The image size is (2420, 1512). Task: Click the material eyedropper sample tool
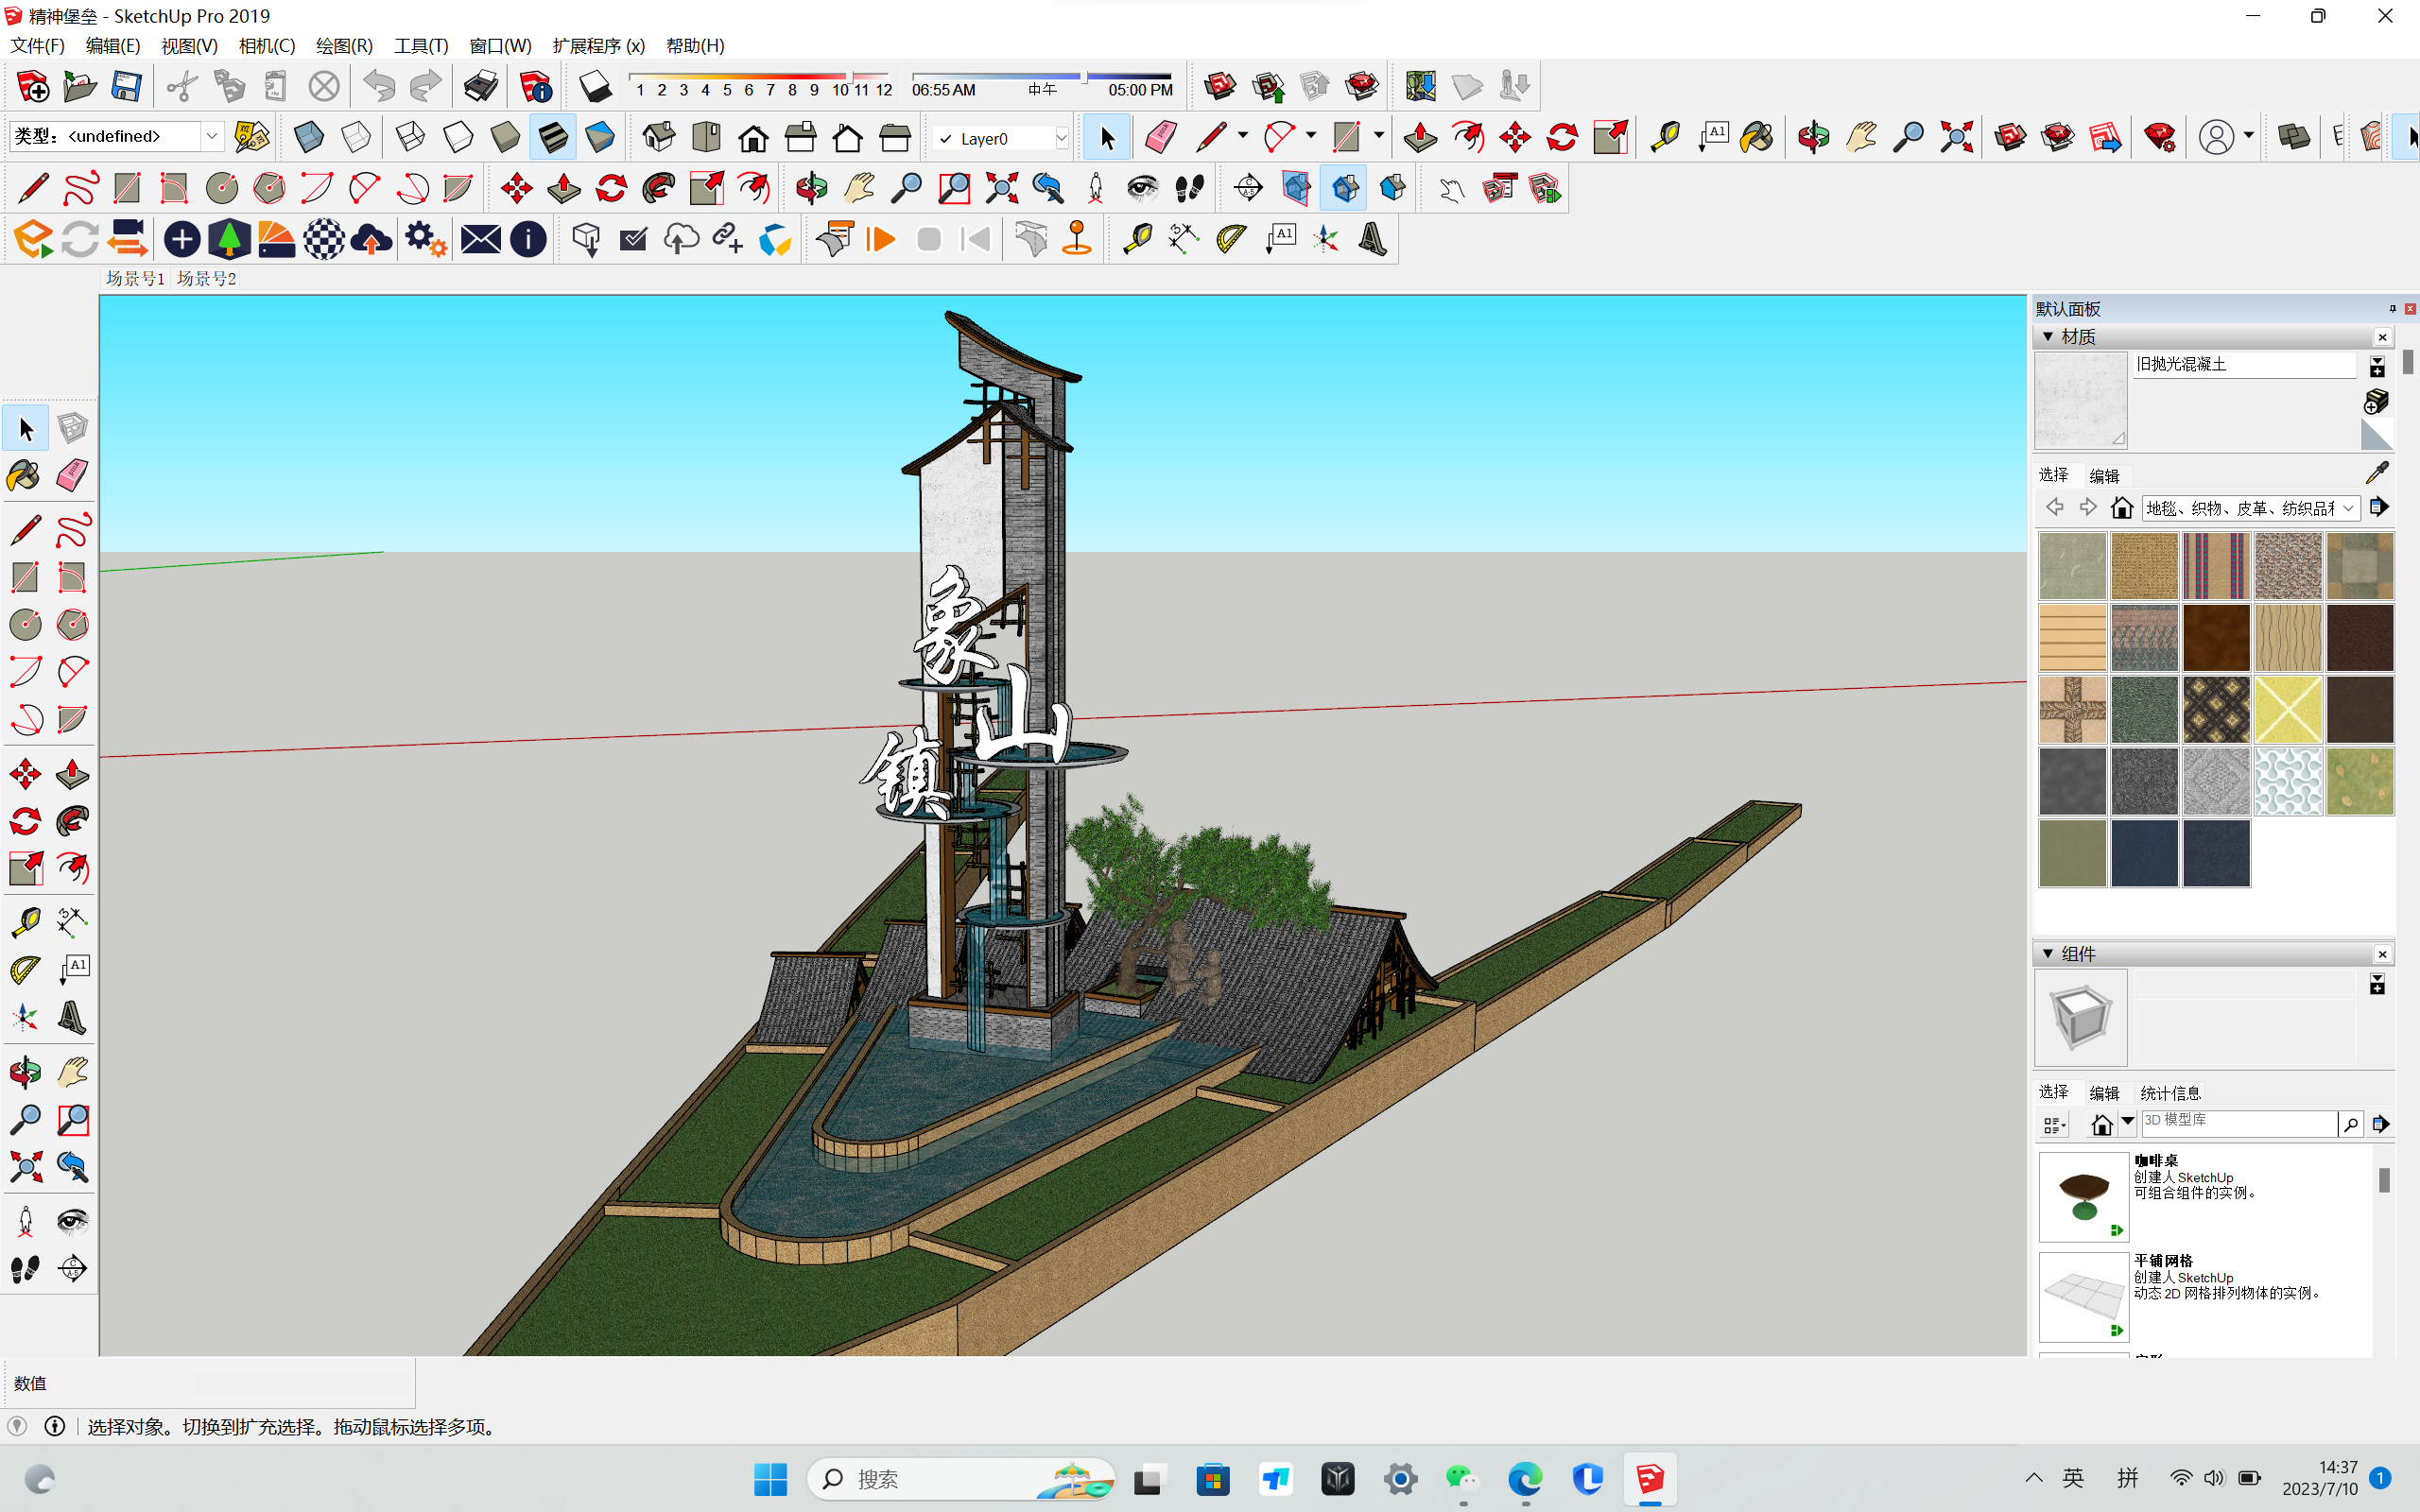[2377, 472]
